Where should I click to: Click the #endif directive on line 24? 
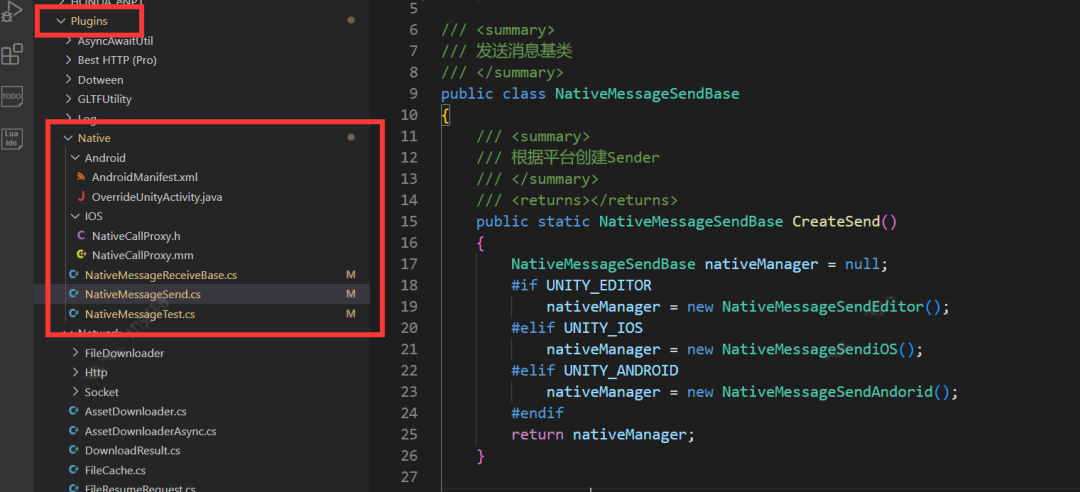[x=537, y=413]
